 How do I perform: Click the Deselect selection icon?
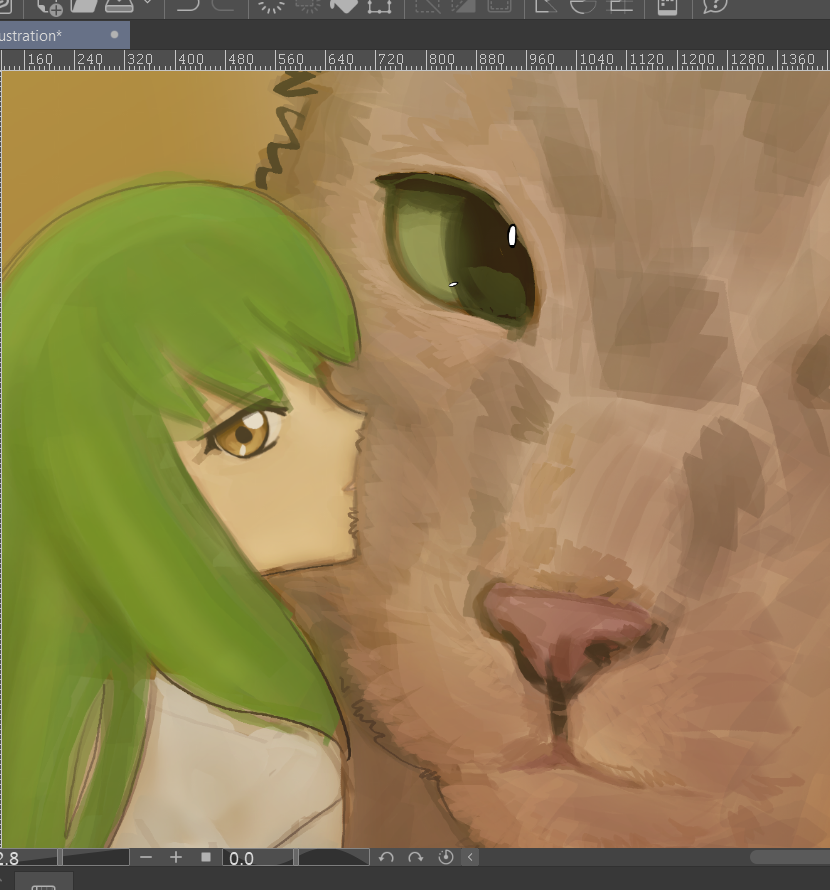[427, 5]
